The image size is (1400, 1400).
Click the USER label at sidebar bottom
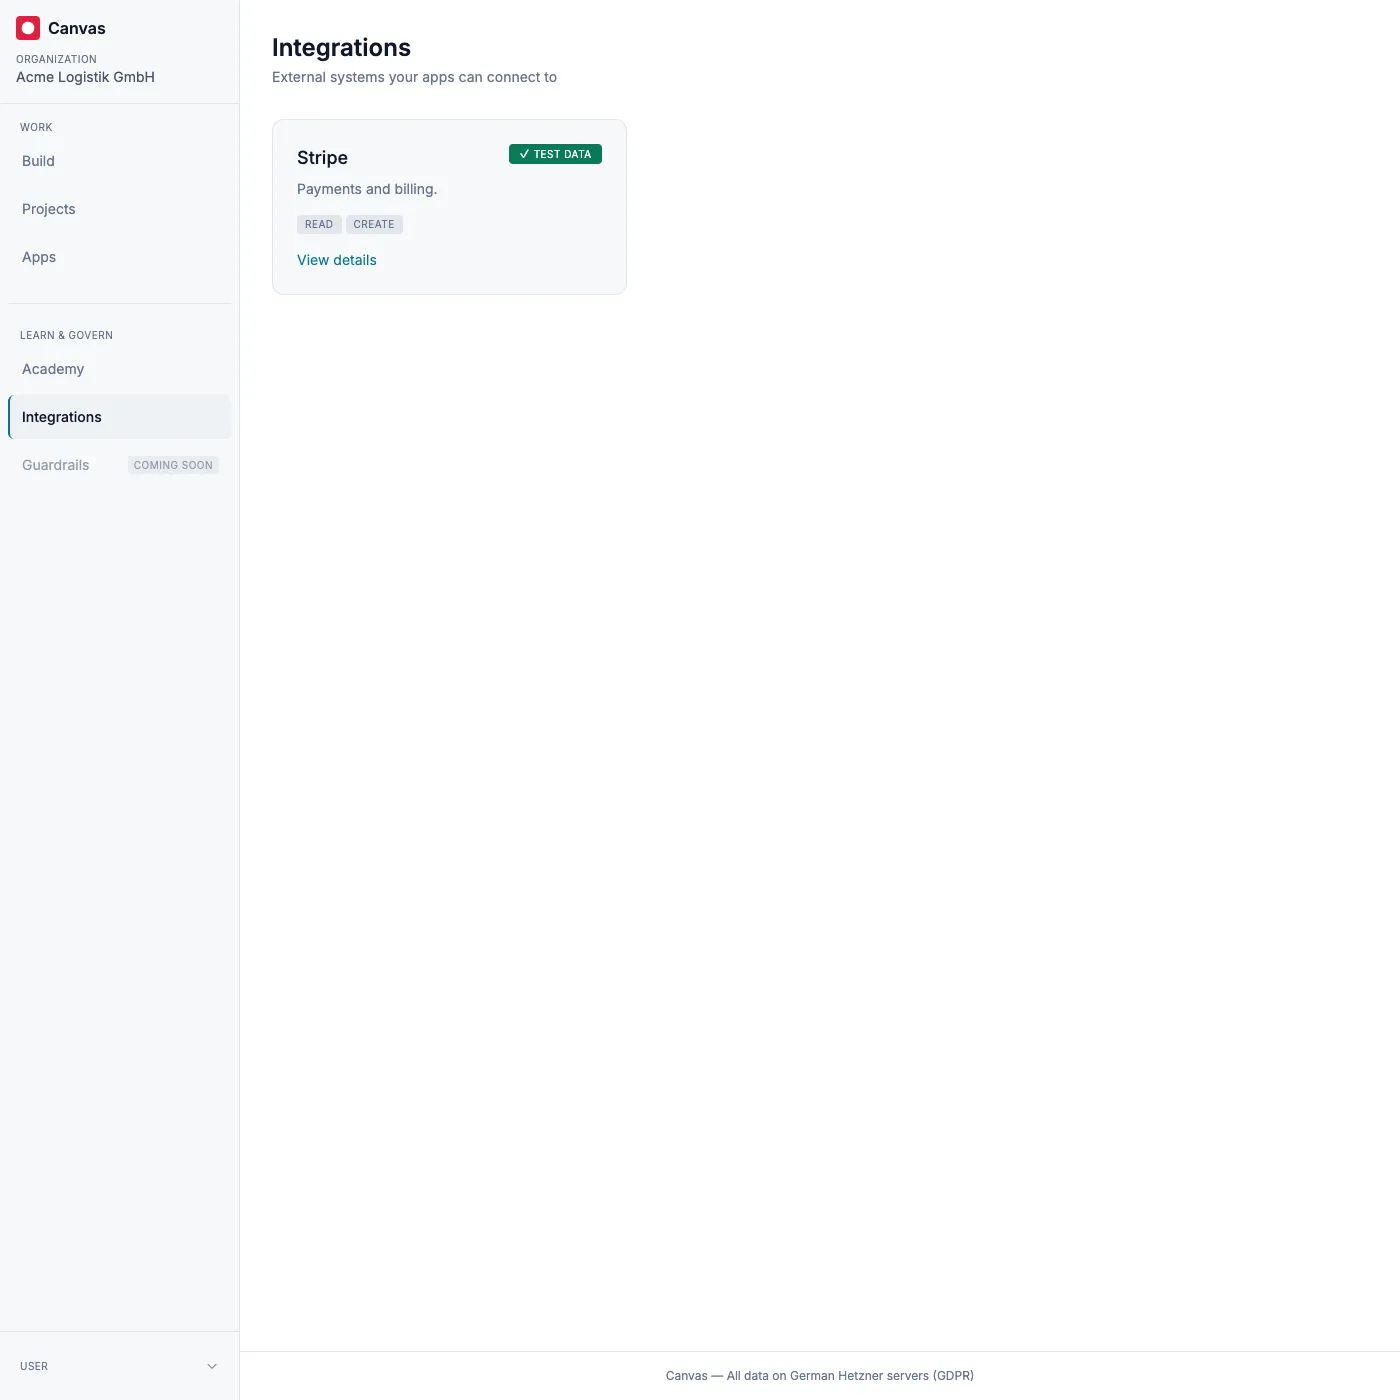click(x=34, y=1366)
